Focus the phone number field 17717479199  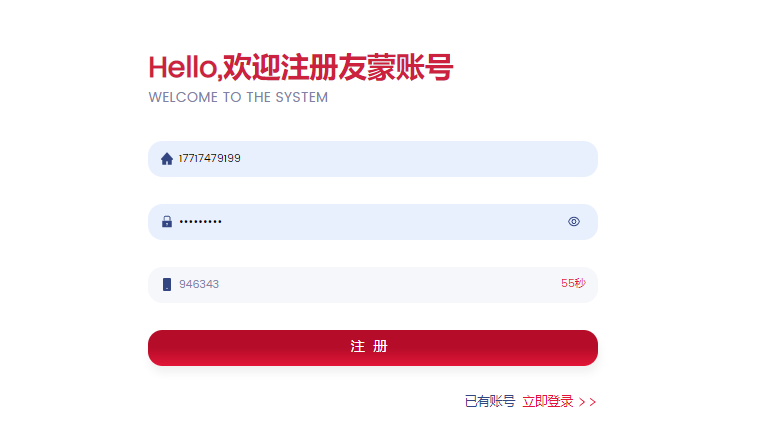(373, 159)
